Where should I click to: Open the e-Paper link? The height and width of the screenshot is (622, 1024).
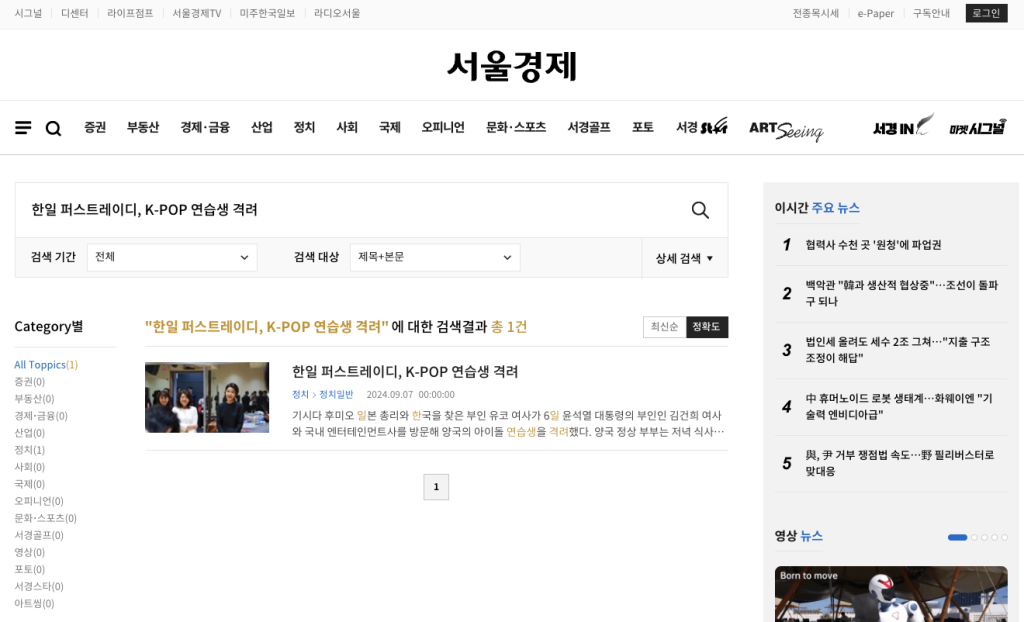[876, 13]
